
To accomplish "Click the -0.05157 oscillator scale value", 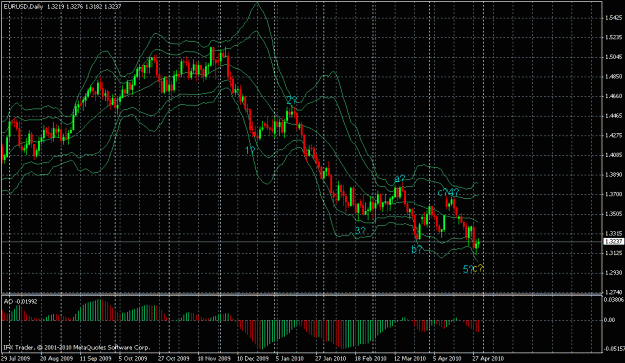I will (613, 349).
